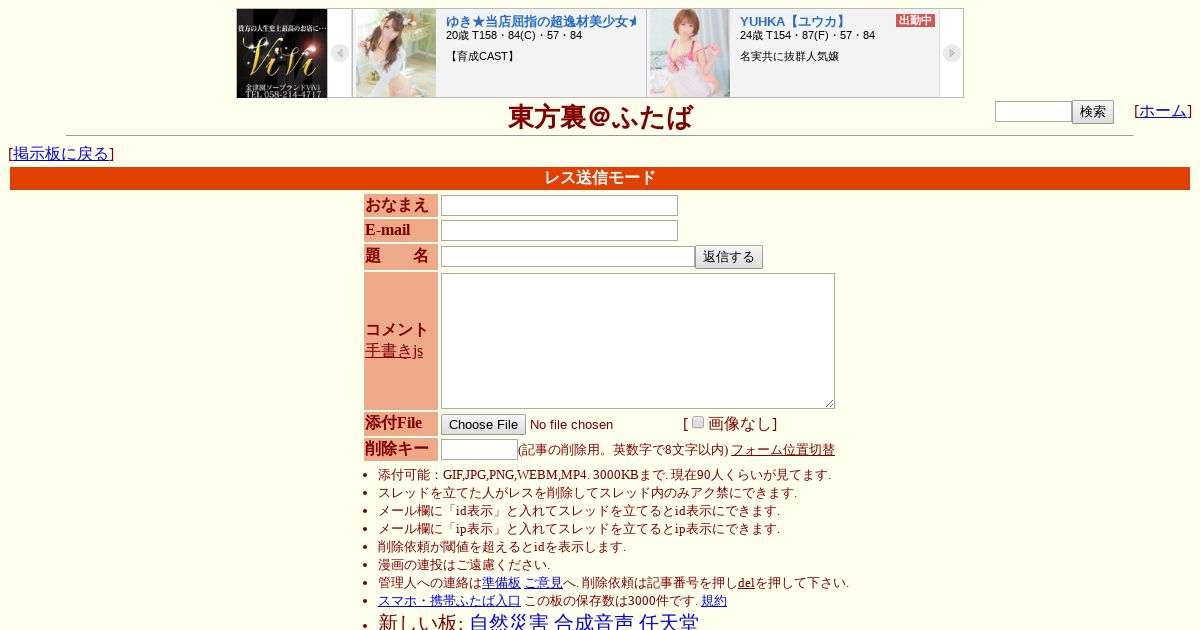Viewport: 1200px width, 630px height.
Task: Click the del link in notes
Action: point(746,583)
